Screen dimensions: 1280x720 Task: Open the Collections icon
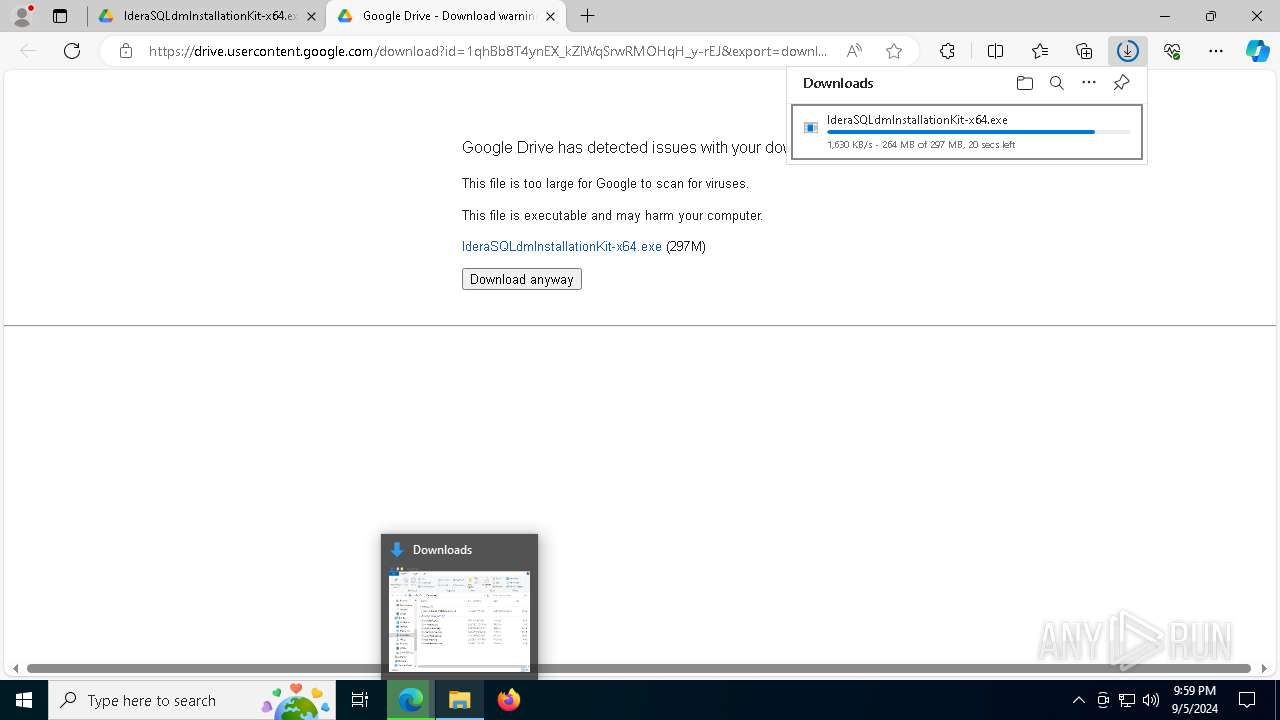pyautogui.click(x=1084, y=51)
